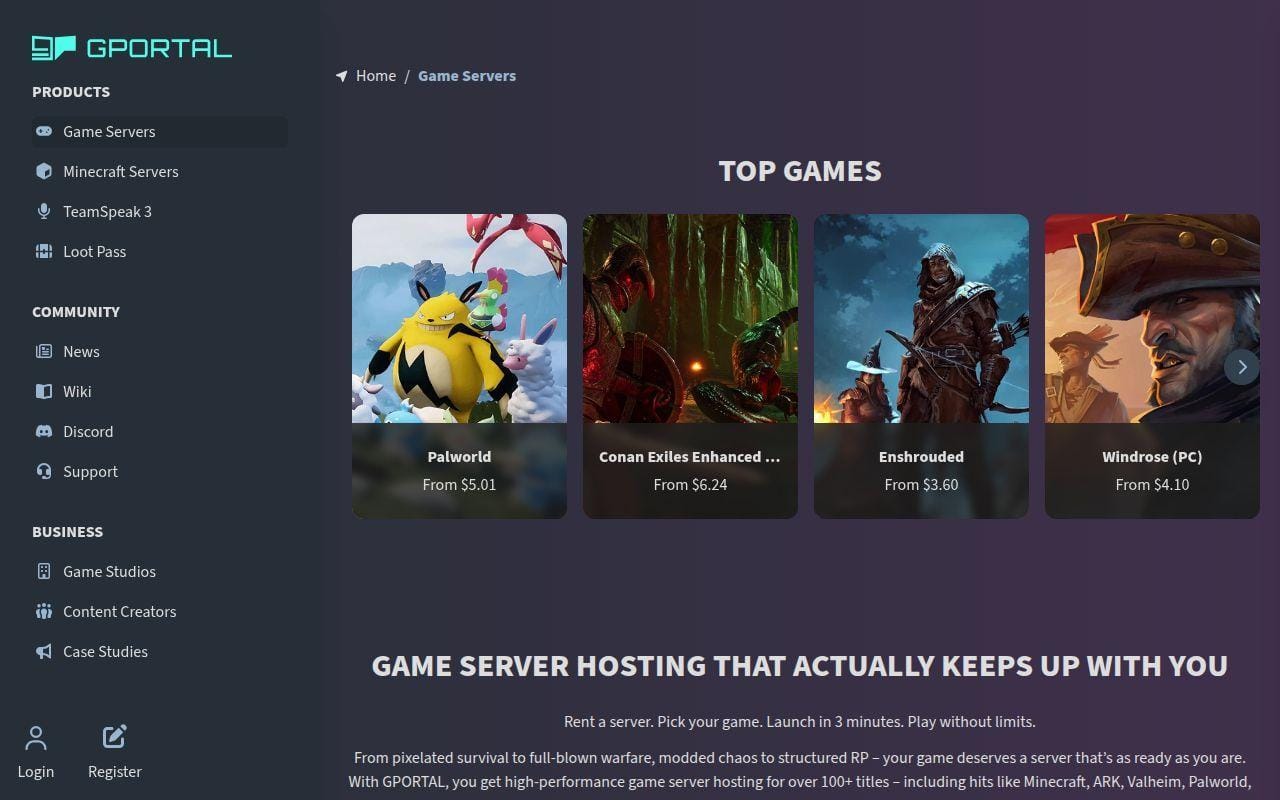This screenshot has width=1280, height=800.
Task: Click the Palworld title text
Action: click(x=459, y=456)
